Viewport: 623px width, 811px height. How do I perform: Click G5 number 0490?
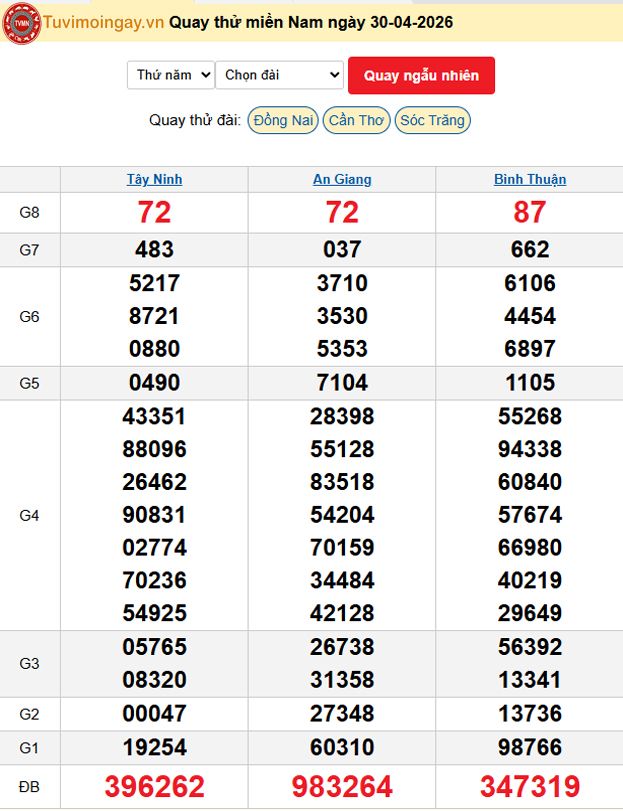(x=155, y=383)
